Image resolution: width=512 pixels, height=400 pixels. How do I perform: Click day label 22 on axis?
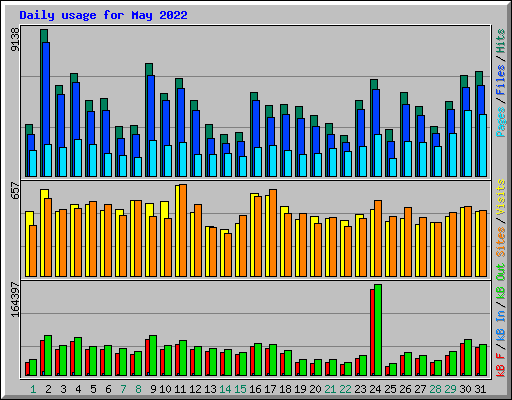pos(345,389)
